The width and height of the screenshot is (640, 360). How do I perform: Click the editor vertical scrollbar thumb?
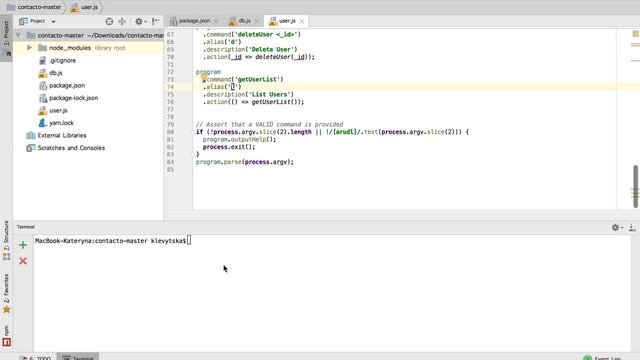(636, 186)
